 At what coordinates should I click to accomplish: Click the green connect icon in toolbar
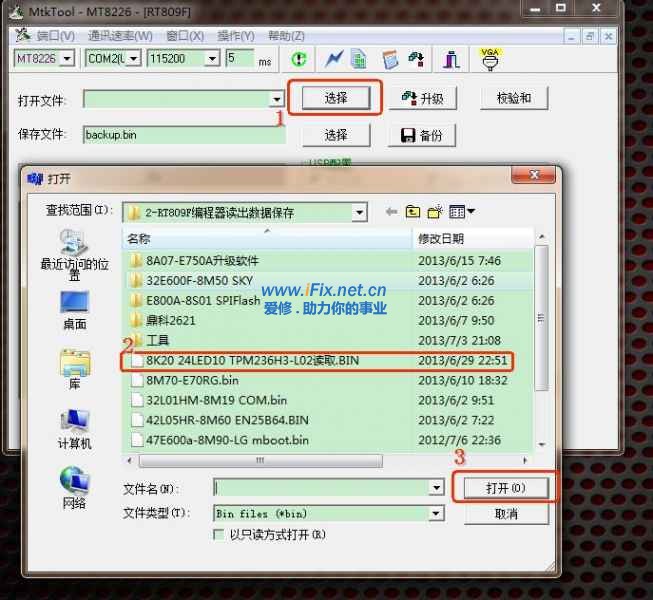(x=299, y=59)
